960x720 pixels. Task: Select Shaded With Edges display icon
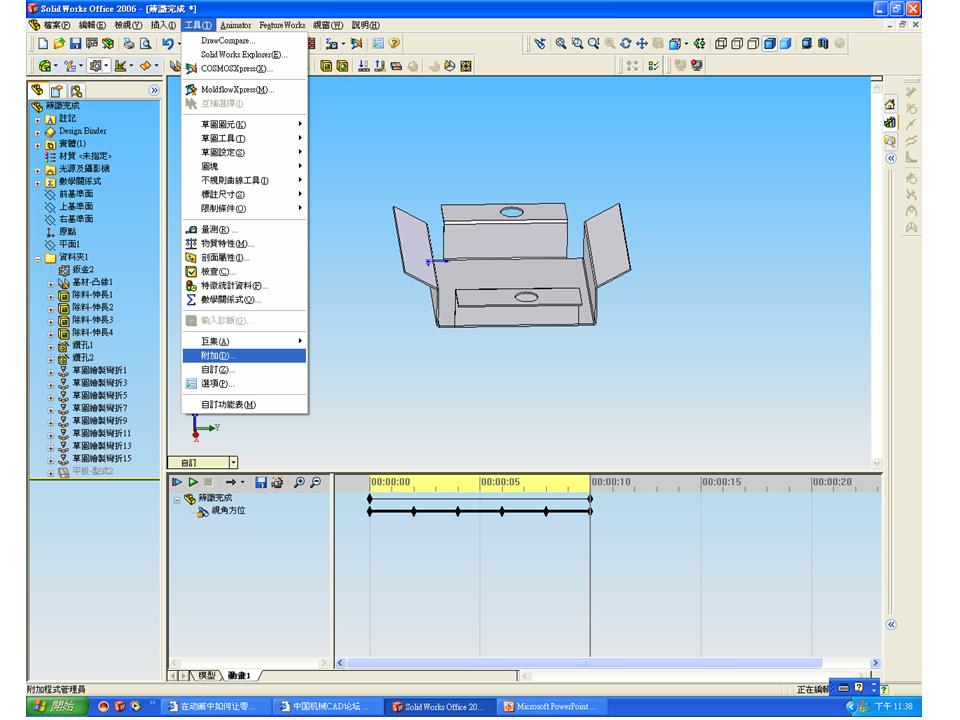[x=770, y=43]
